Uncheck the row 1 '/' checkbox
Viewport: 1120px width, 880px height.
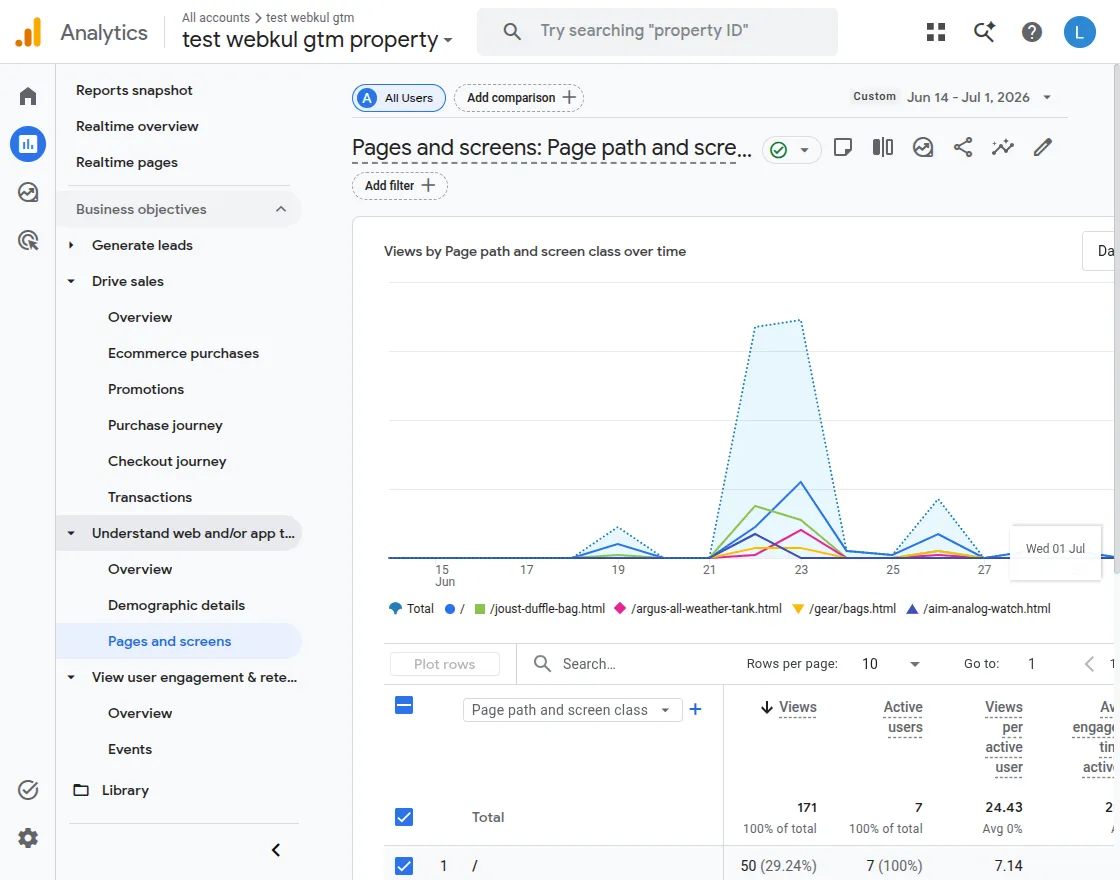tap(404, 866)
